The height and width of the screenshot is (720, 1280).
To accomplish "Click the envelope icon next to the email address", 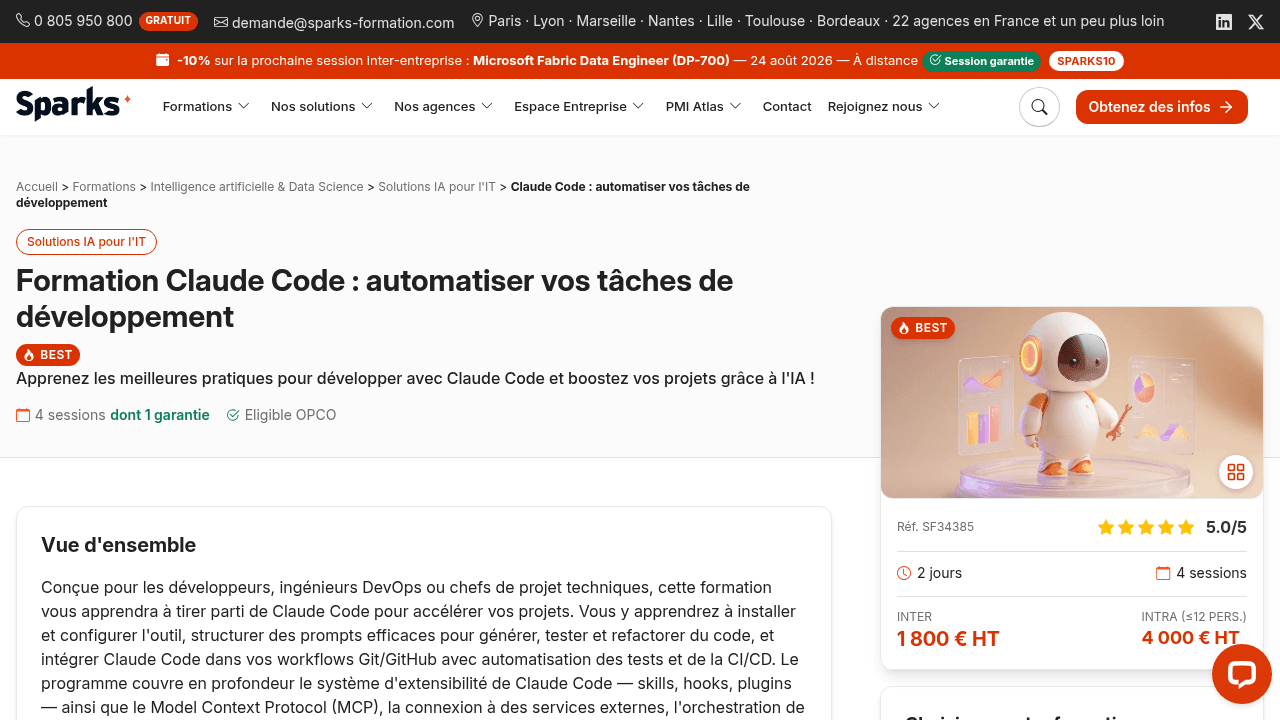I will pos(221,22).
